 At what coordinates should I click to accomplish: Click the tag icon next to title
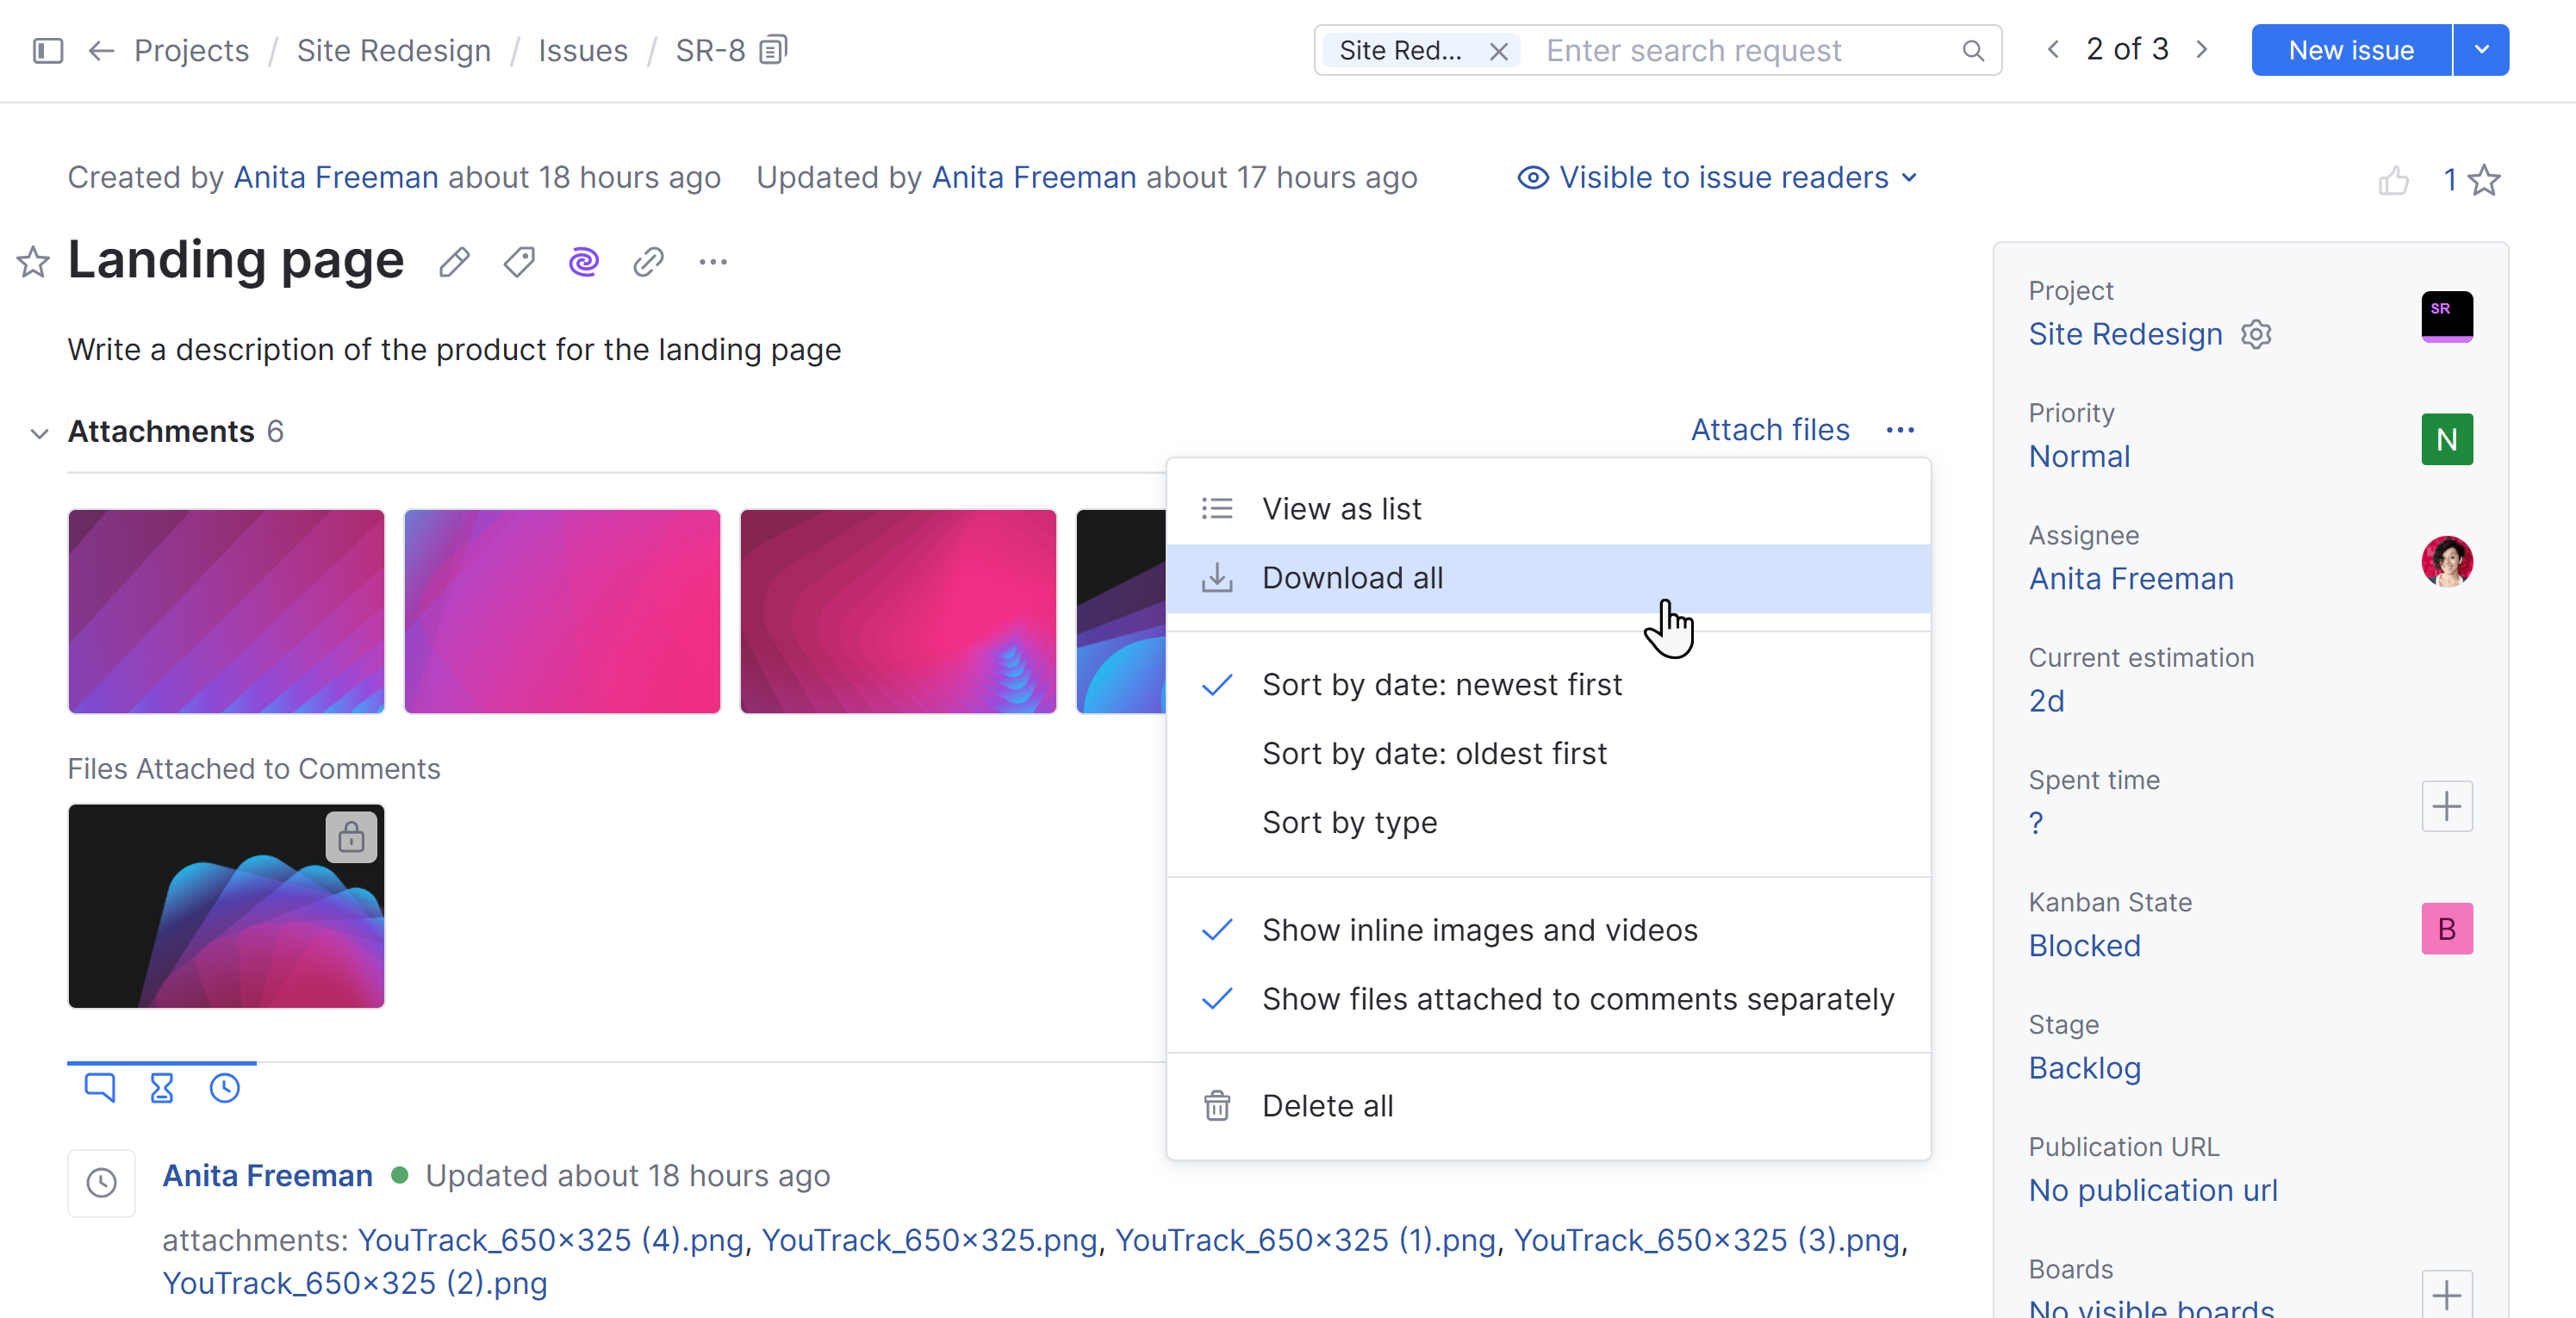[519, 262]
